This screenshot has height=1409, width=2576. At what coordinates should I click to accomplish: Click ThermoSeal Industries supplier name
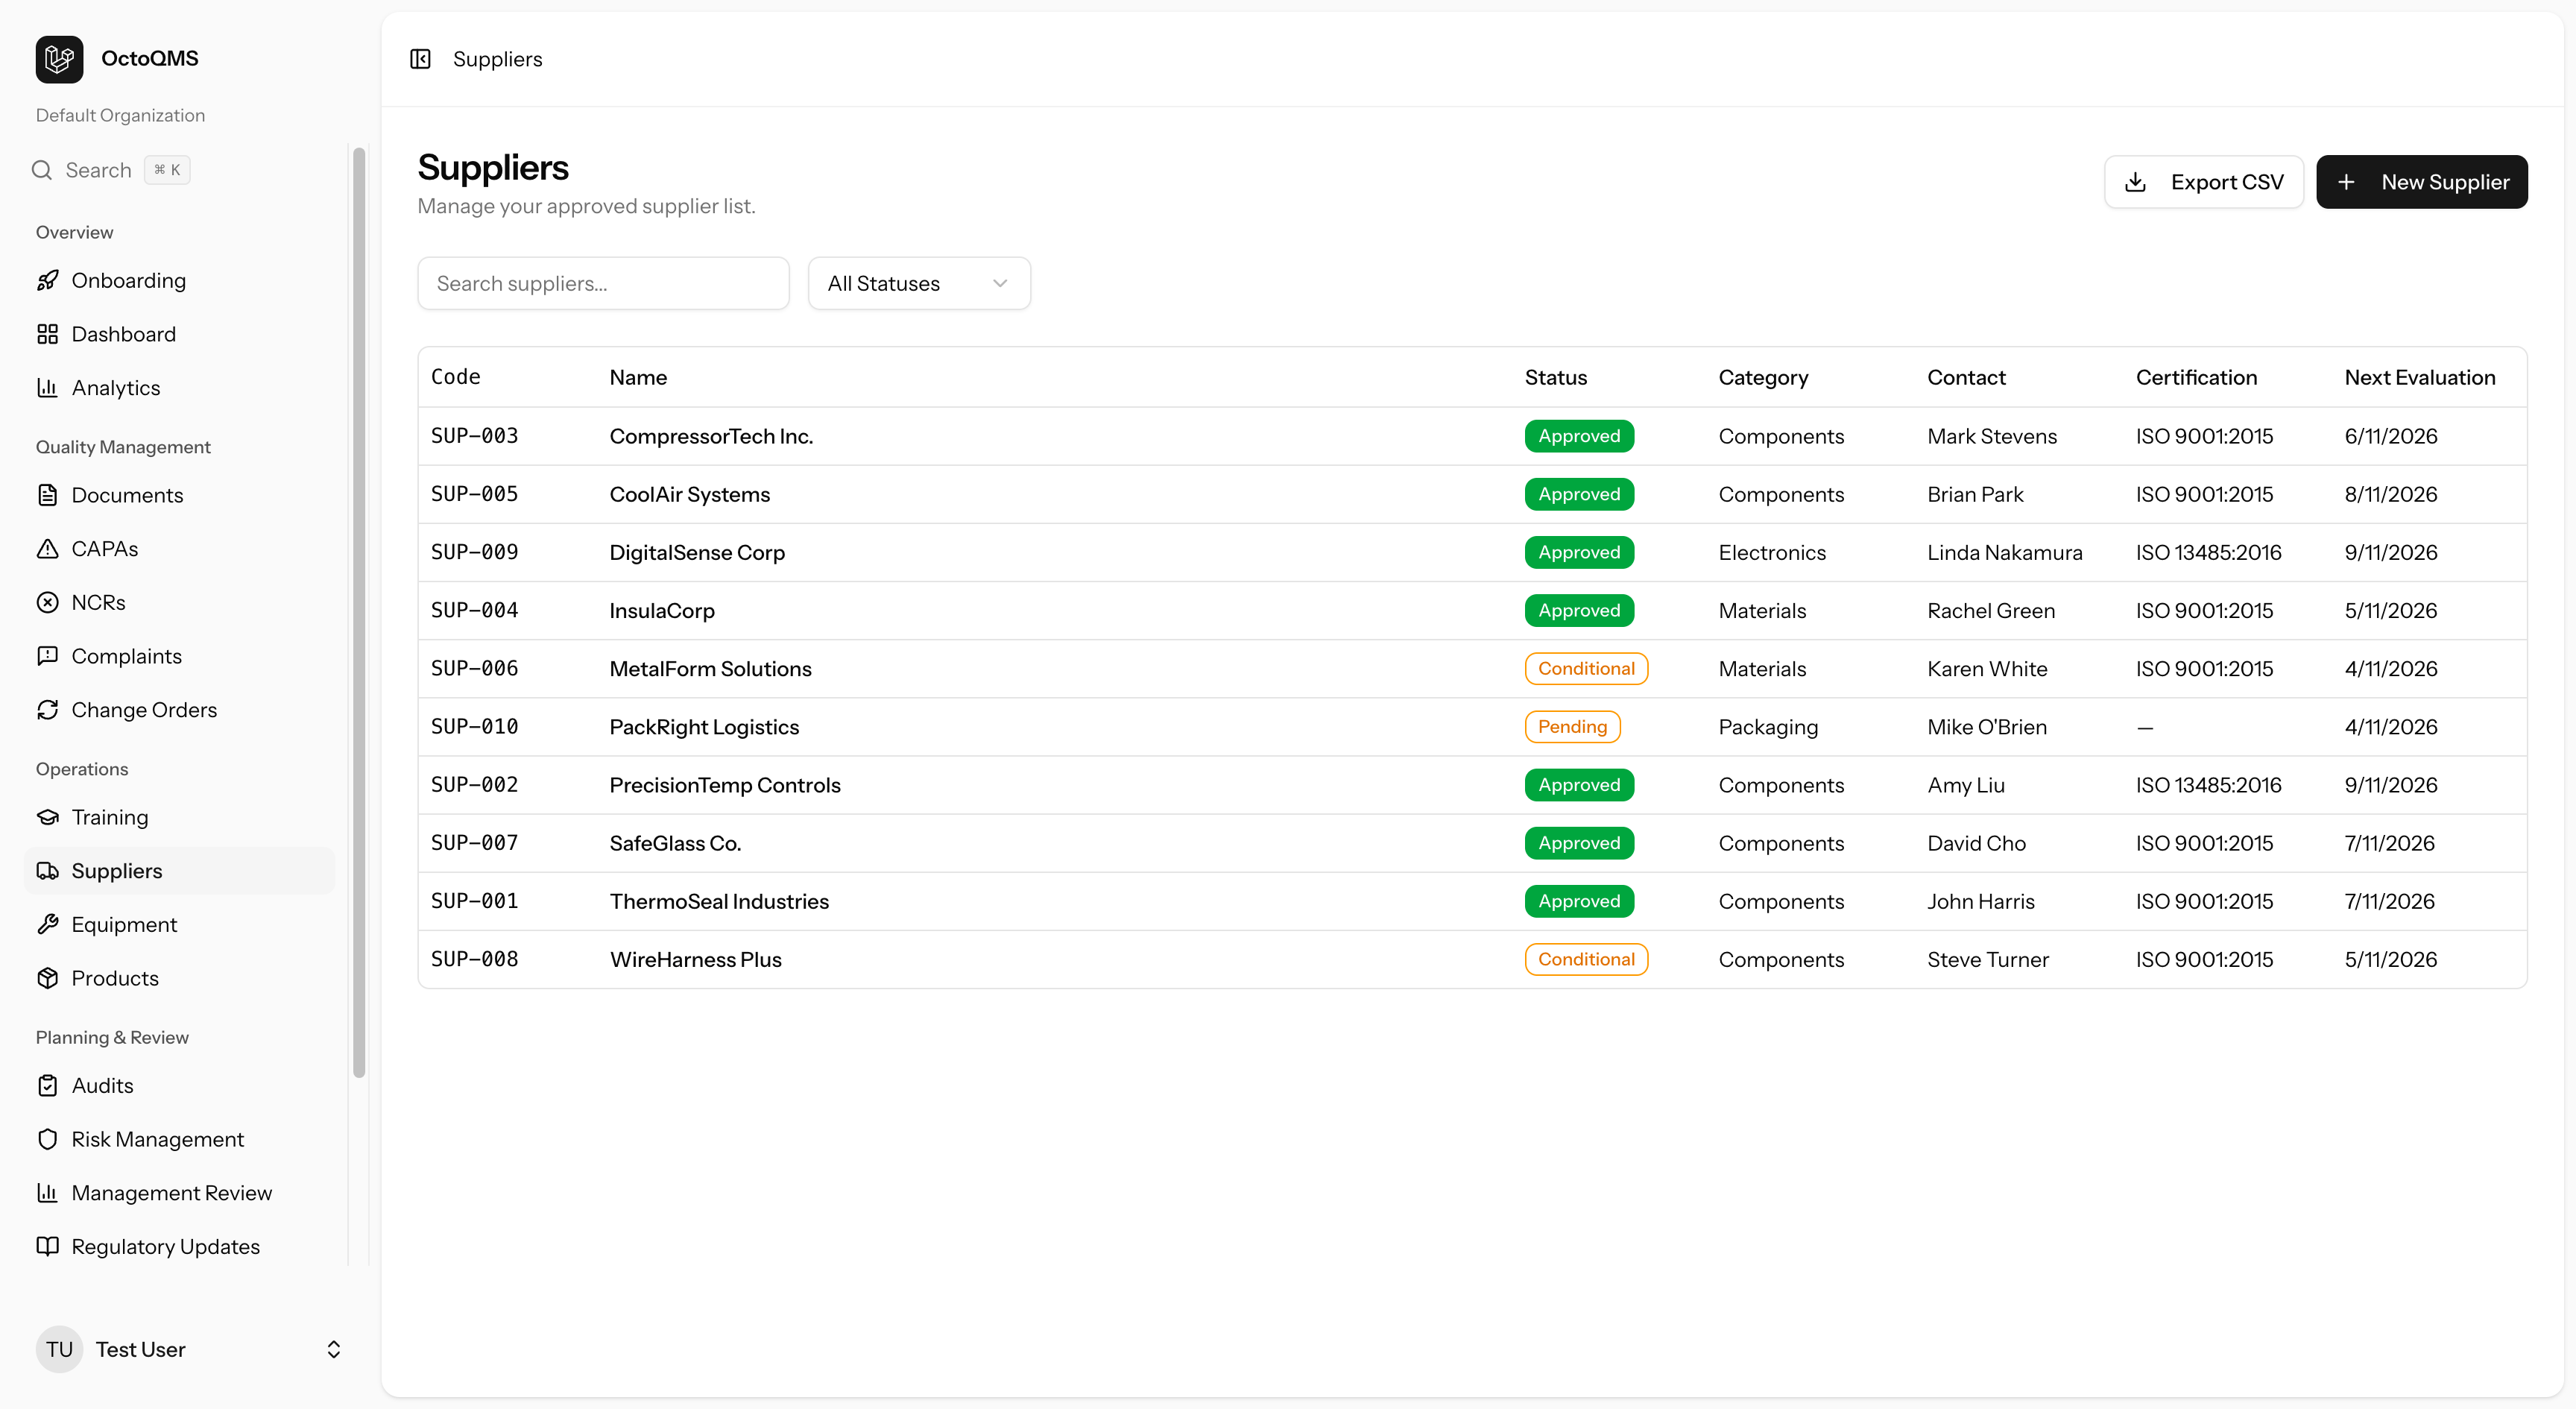(719, 901)
